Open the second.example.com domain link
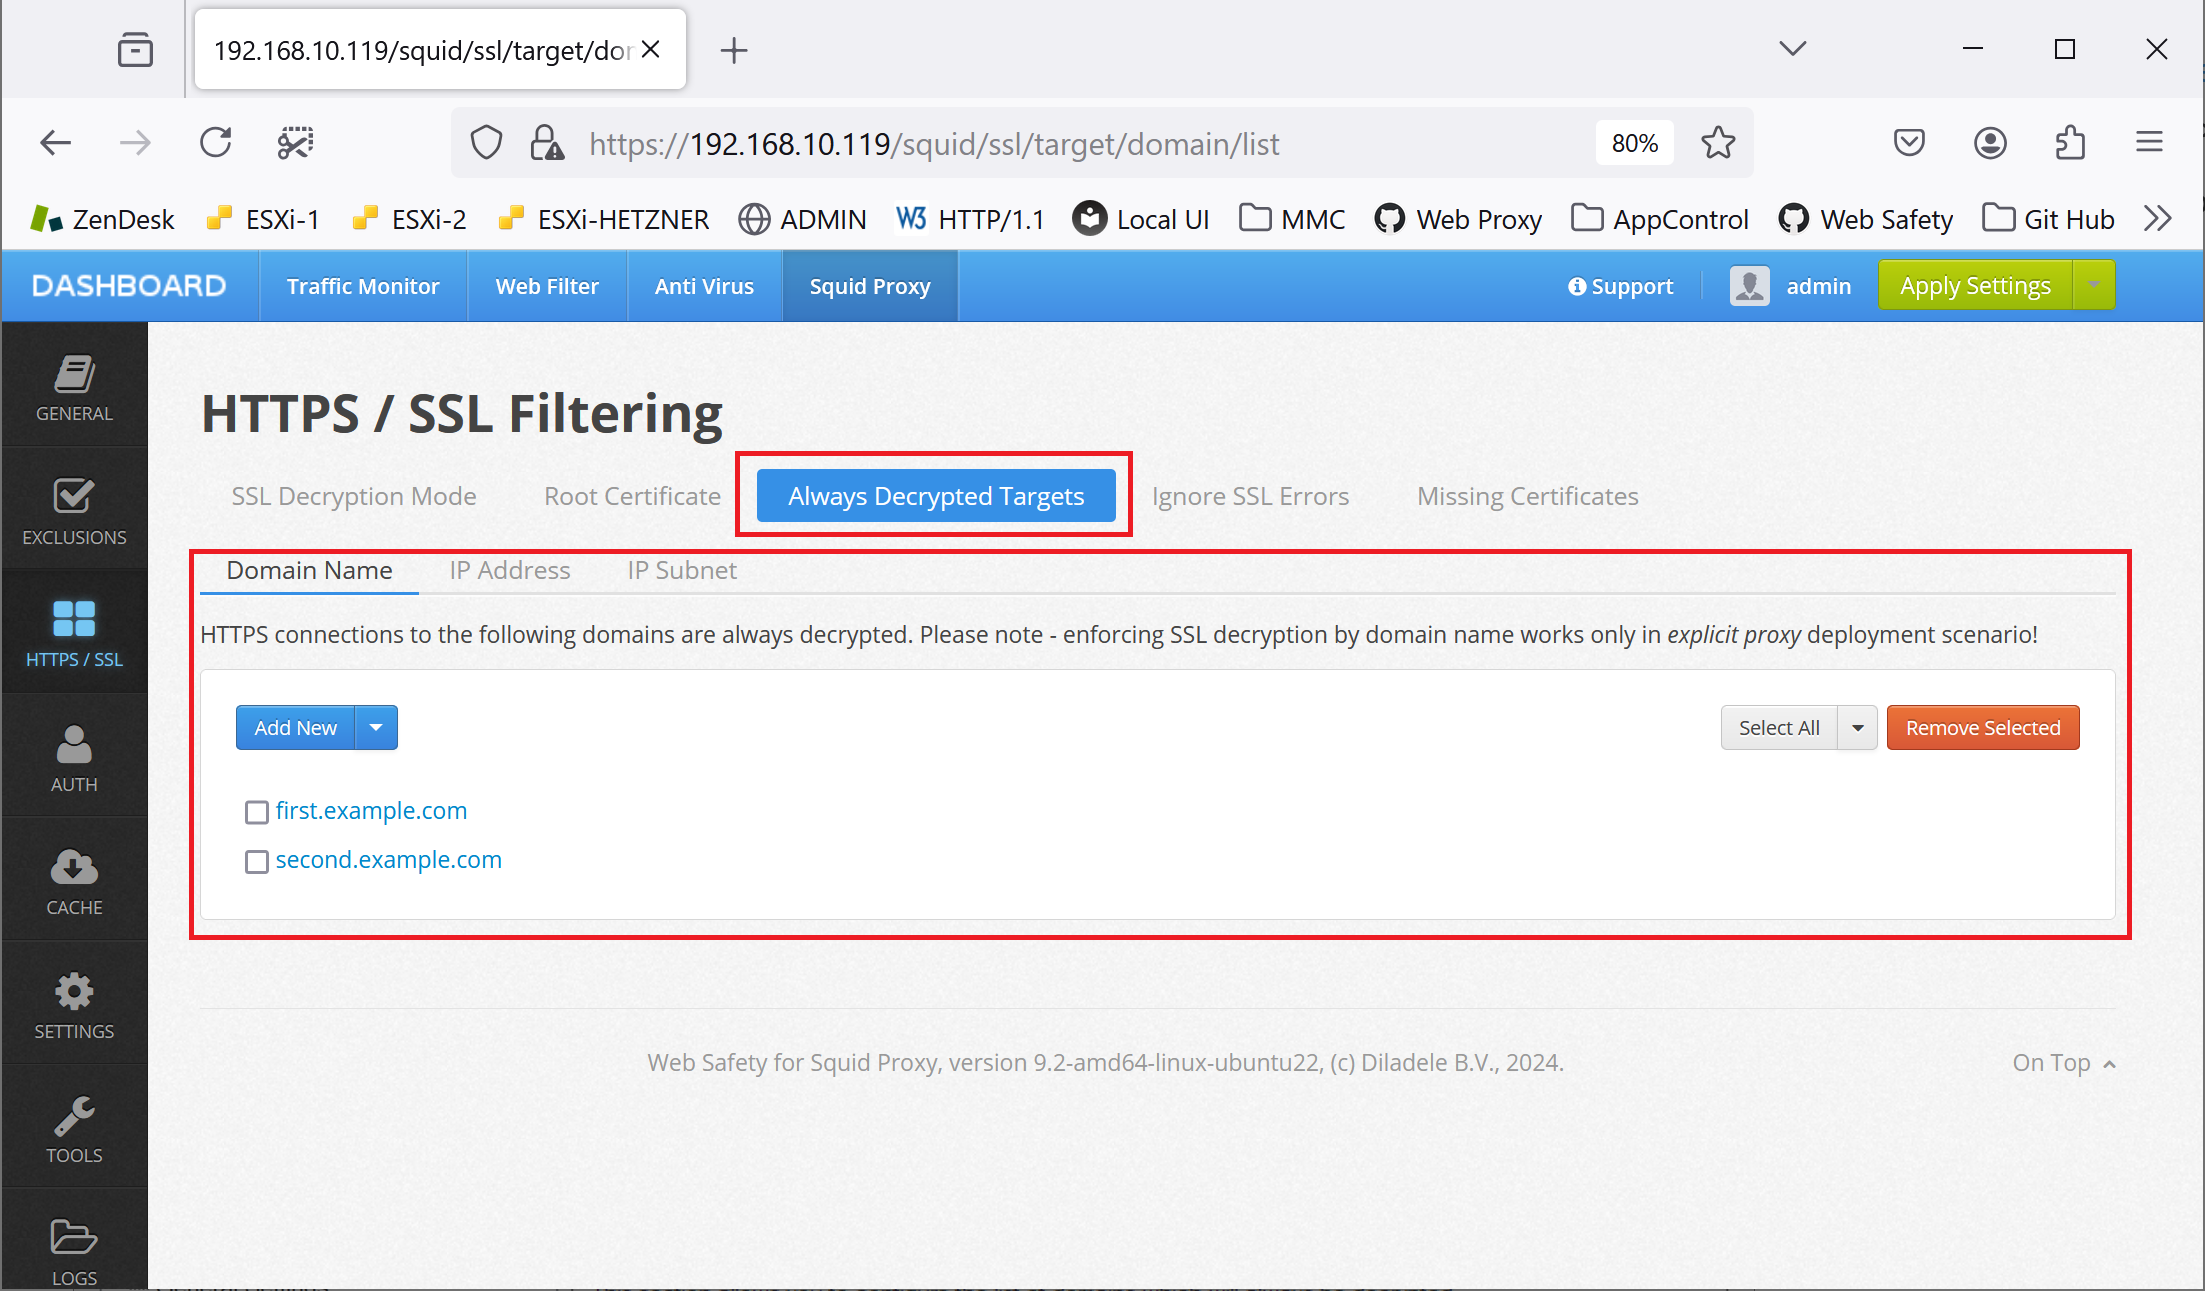 click(x=388, y=859)
